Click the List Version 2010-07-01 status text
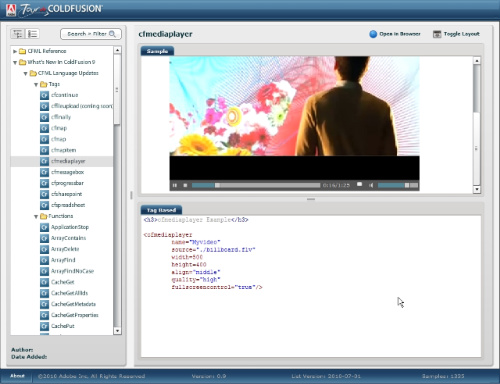This screenshot has width=500, height=384. point(326,376)
